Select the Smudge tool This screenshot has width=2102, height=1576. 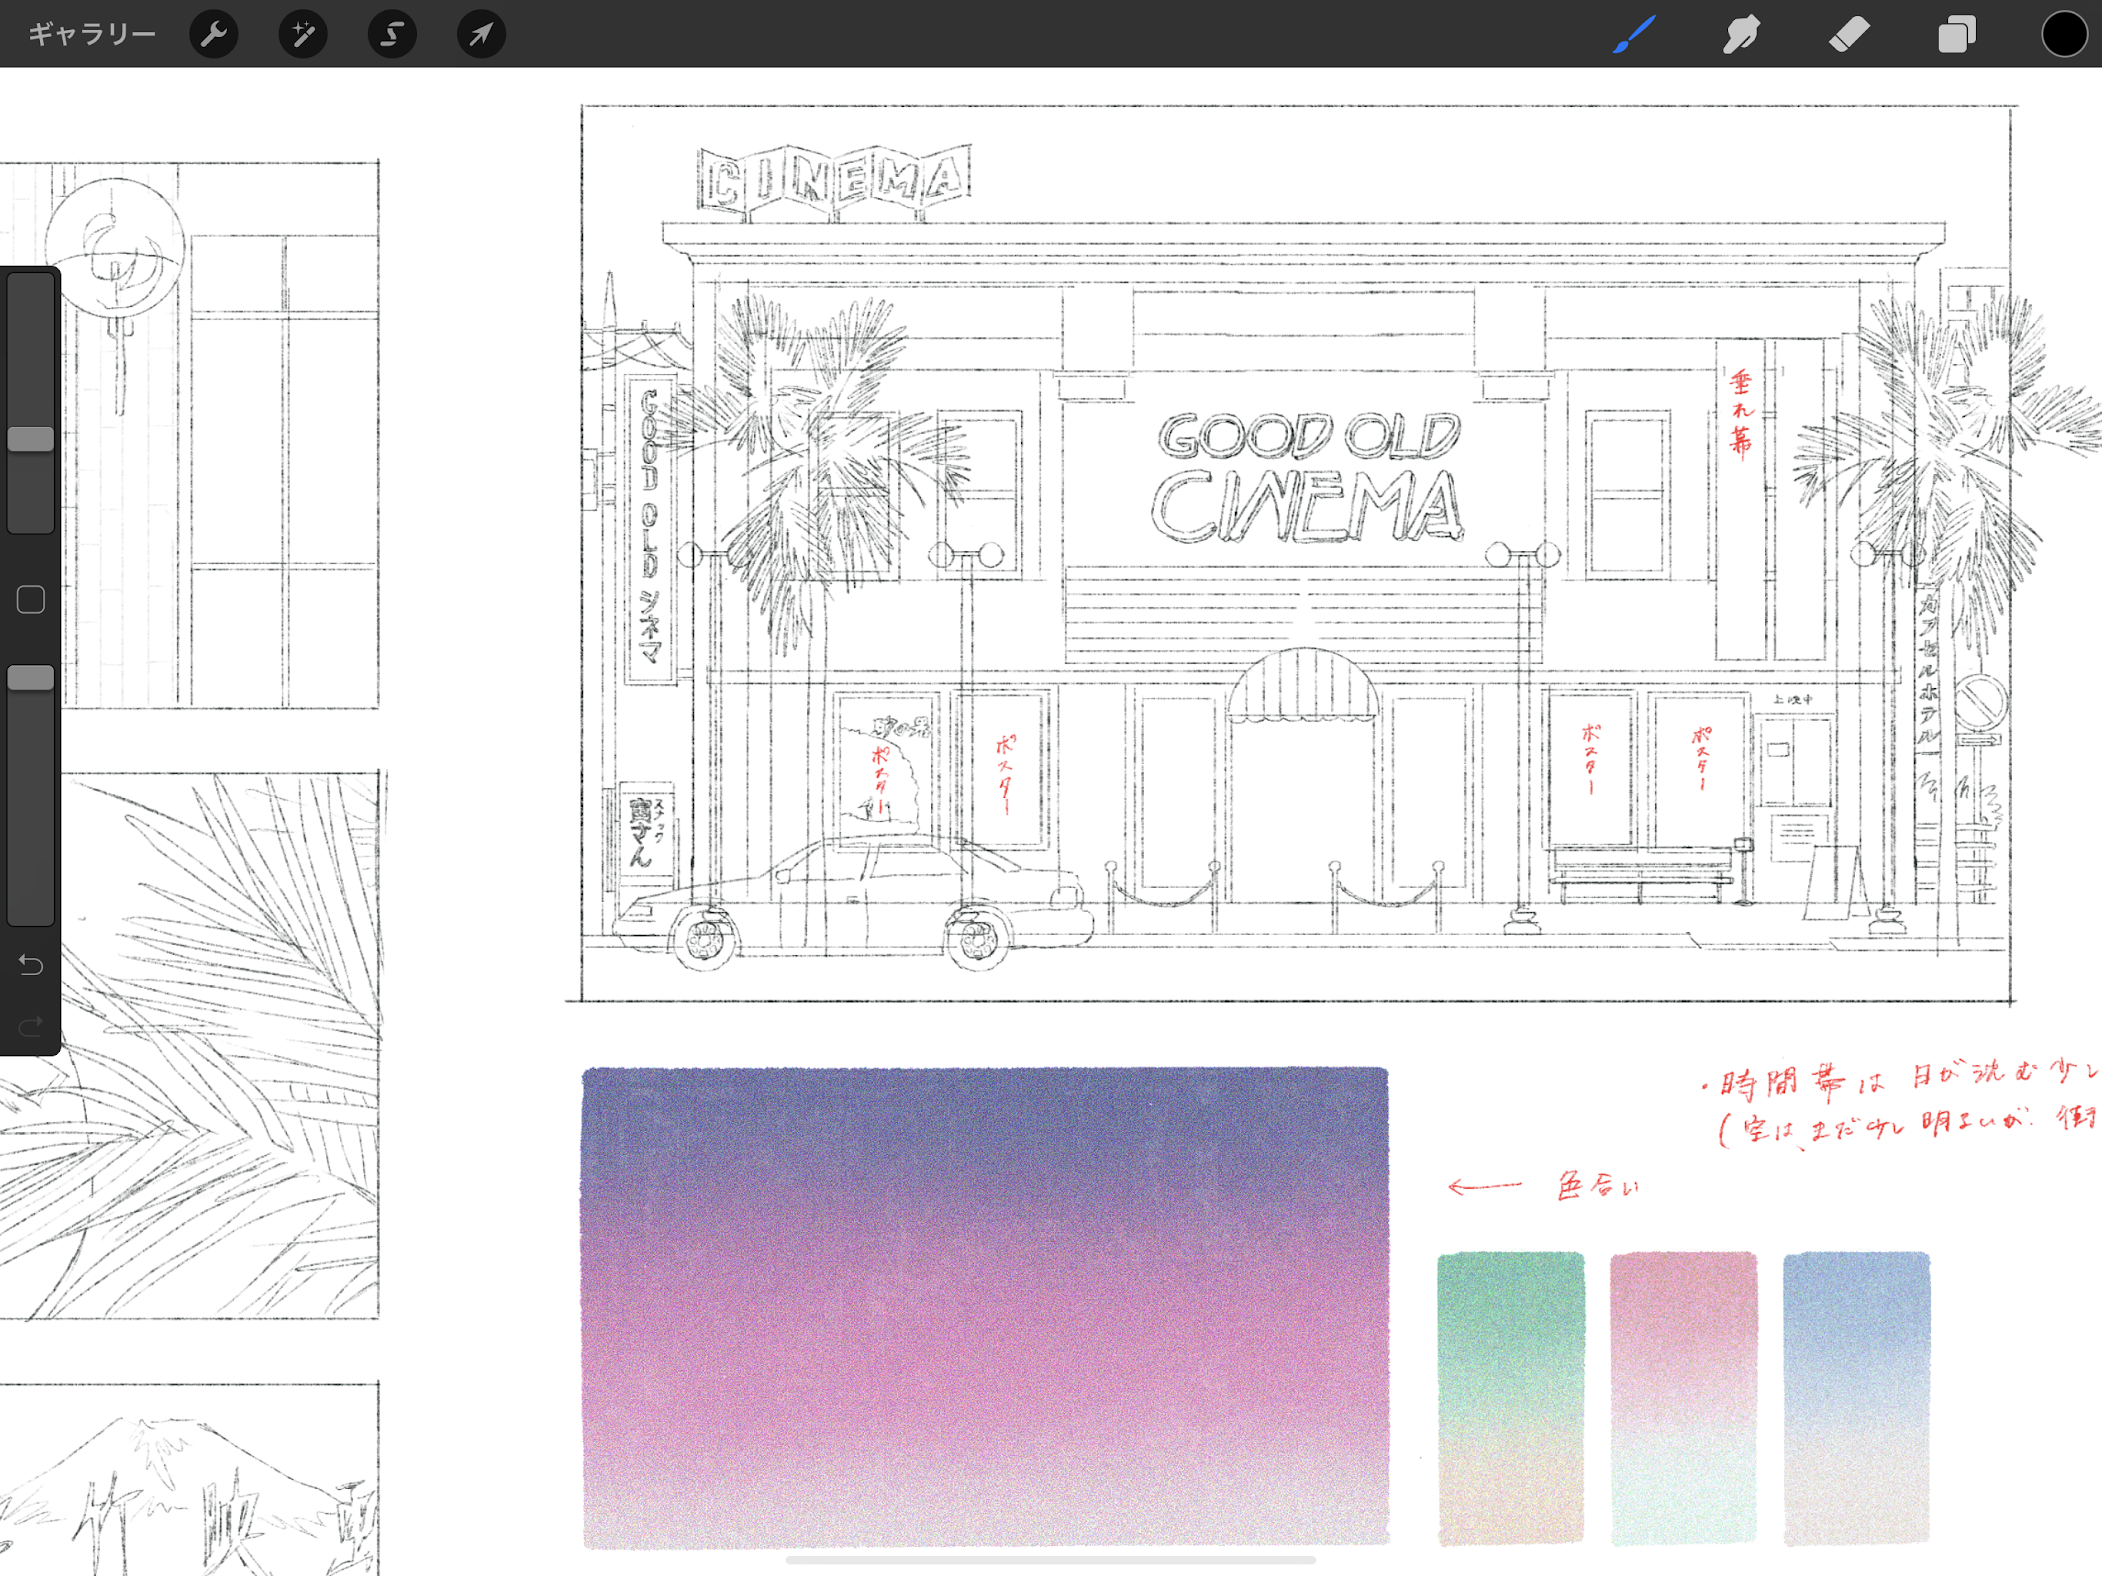[x=1741, y=34]
